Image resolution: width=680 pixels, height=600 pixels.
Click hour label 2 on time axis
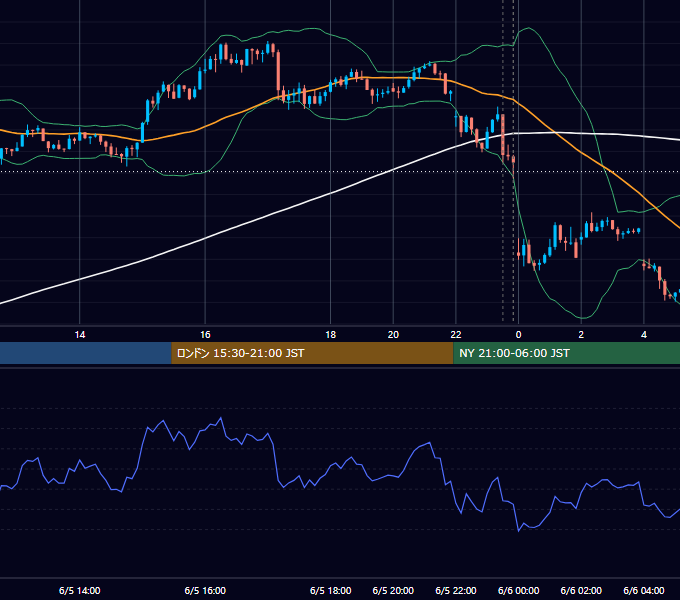point(581,335)
